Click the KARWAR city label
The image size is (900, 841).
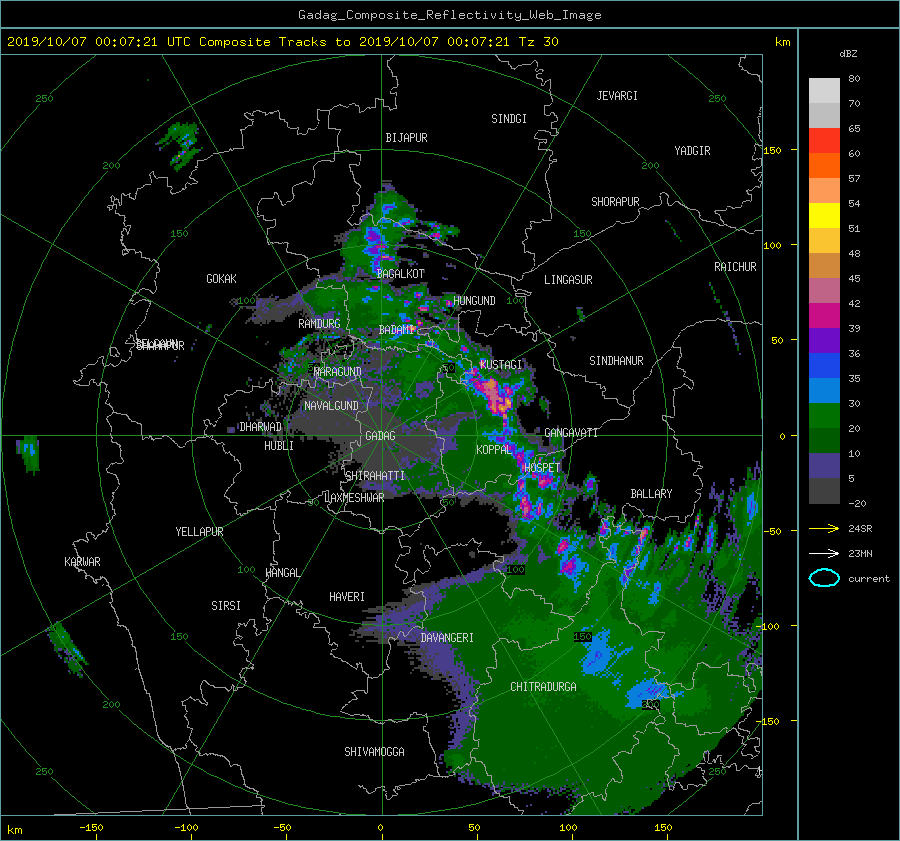tap(82, 561)
